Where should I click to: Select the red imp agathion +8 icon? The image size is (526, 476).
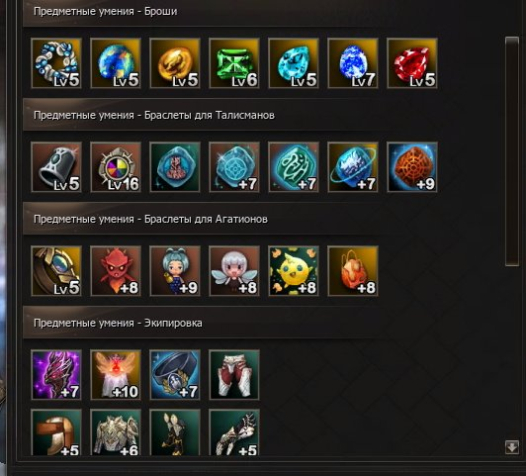[116, 271]
